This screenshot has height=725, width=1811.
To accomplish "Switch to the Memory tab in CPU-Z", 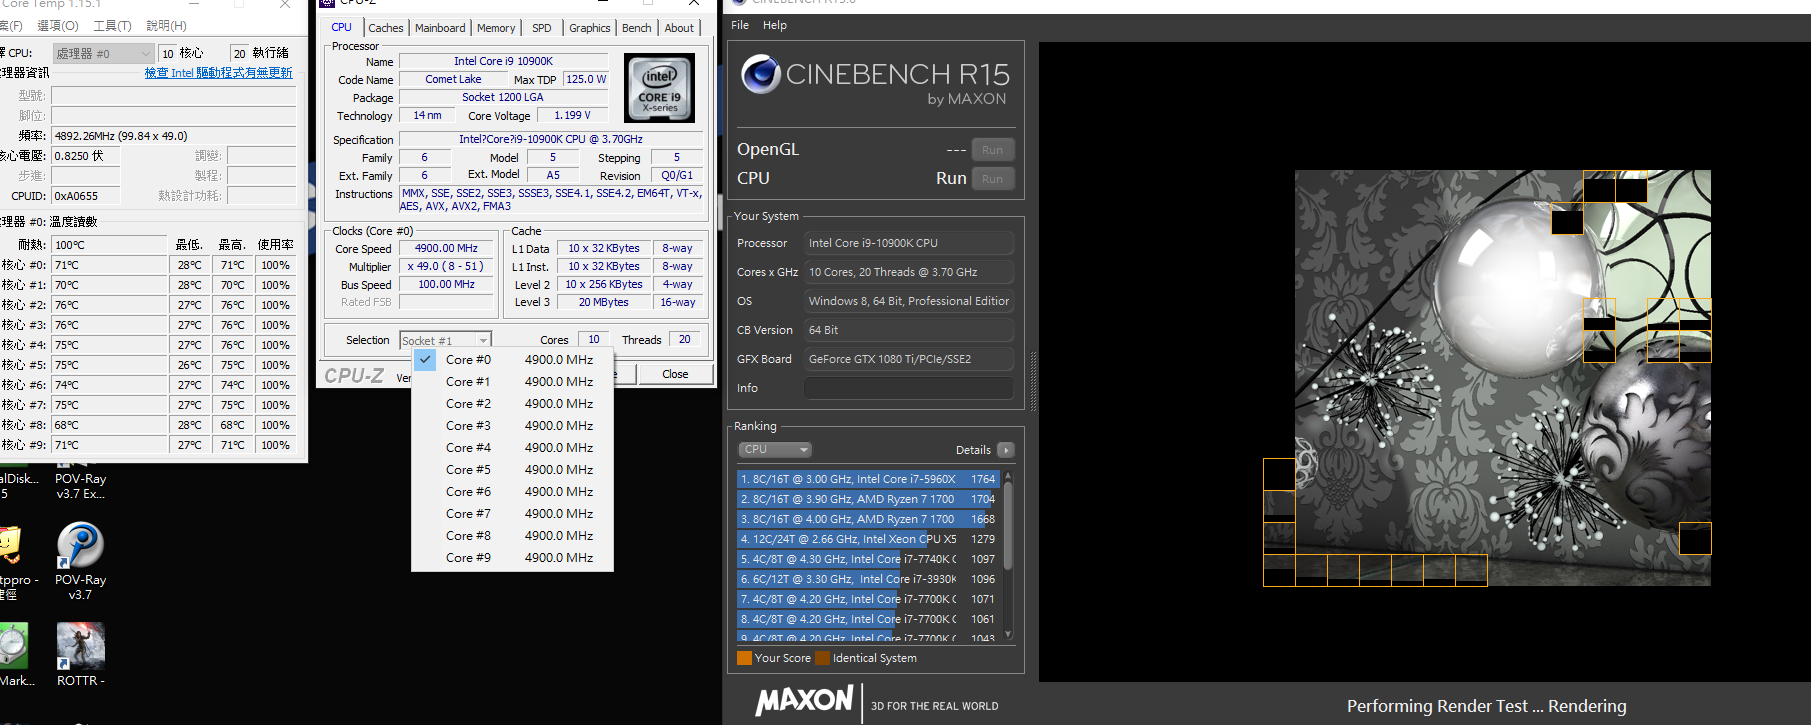I will click(x=496, y=28).
